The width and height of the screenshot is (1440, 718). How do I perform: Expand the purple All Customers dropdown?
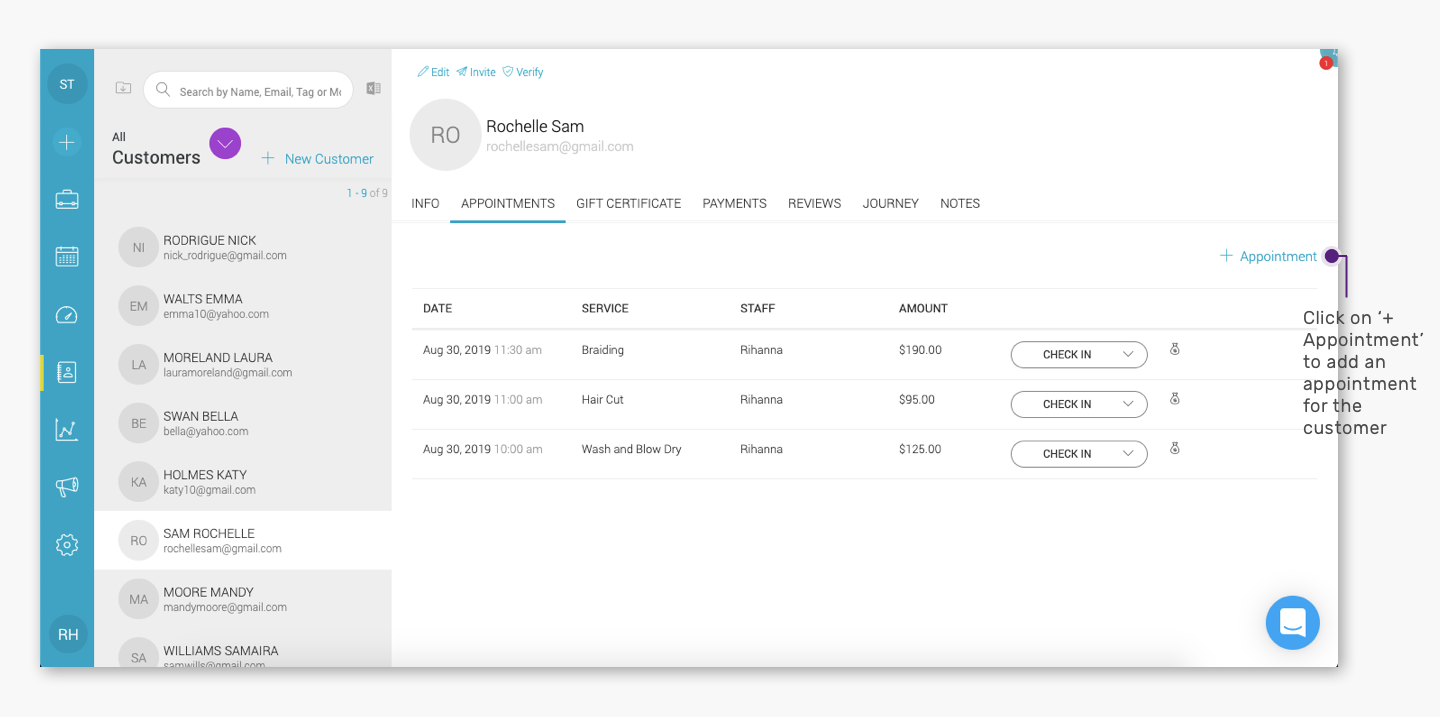(225, 144)
